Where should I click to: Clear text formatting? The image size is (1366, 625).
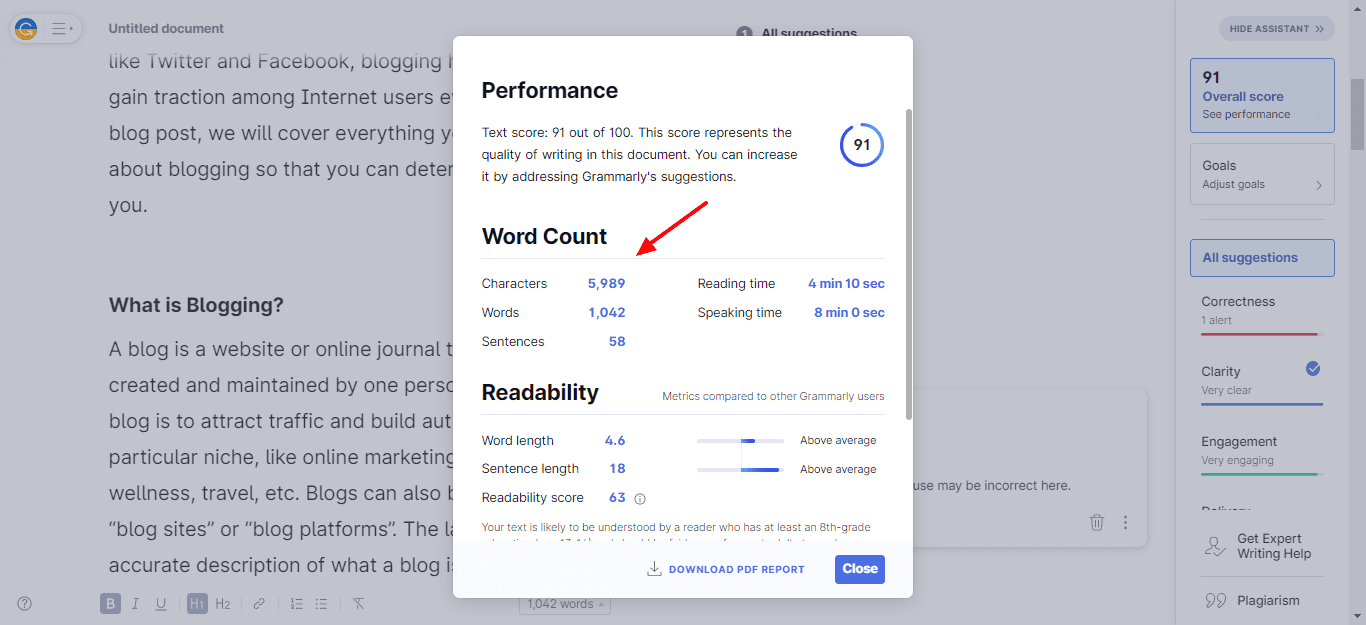point(359,604)
